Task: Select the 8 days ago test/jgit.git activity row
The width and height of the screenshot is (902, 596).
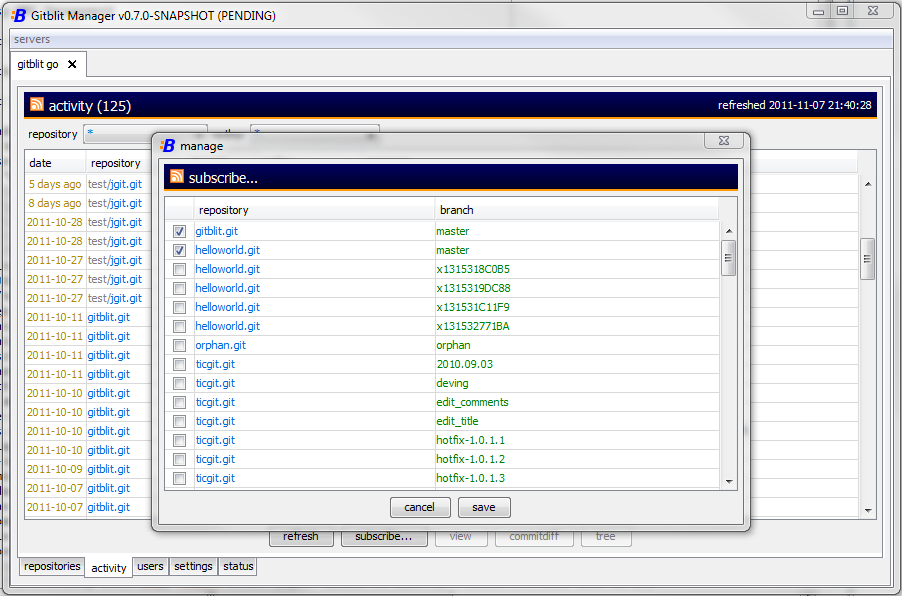Action: point(88,203)
